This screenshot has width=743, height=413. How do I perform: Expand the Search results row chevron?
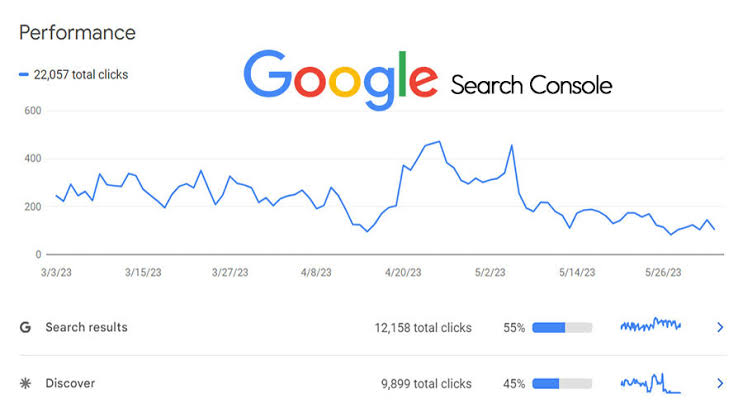click(719, 327)
